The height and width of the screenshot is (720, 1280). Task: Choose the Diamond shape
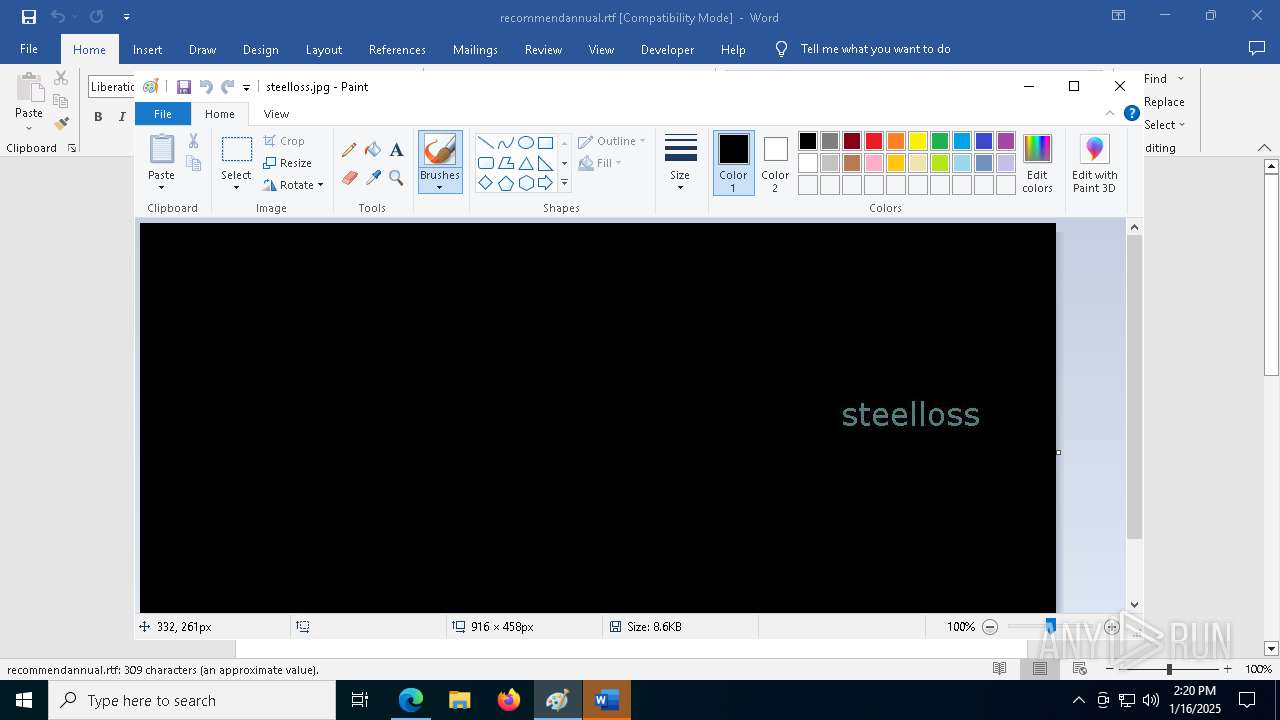[x=486, y=183]
